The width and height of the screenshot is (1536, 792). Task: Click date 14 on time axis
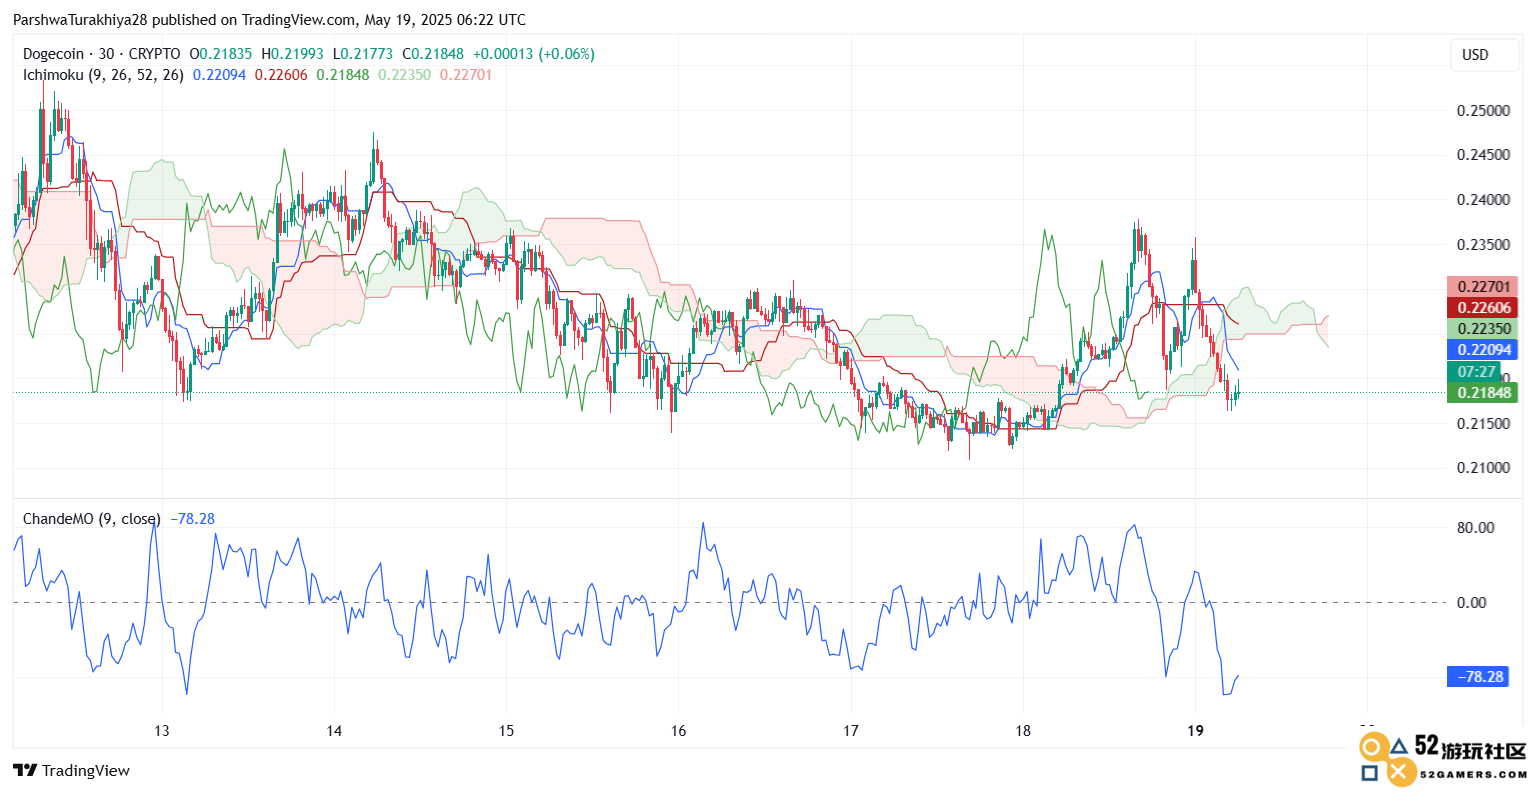334,731
